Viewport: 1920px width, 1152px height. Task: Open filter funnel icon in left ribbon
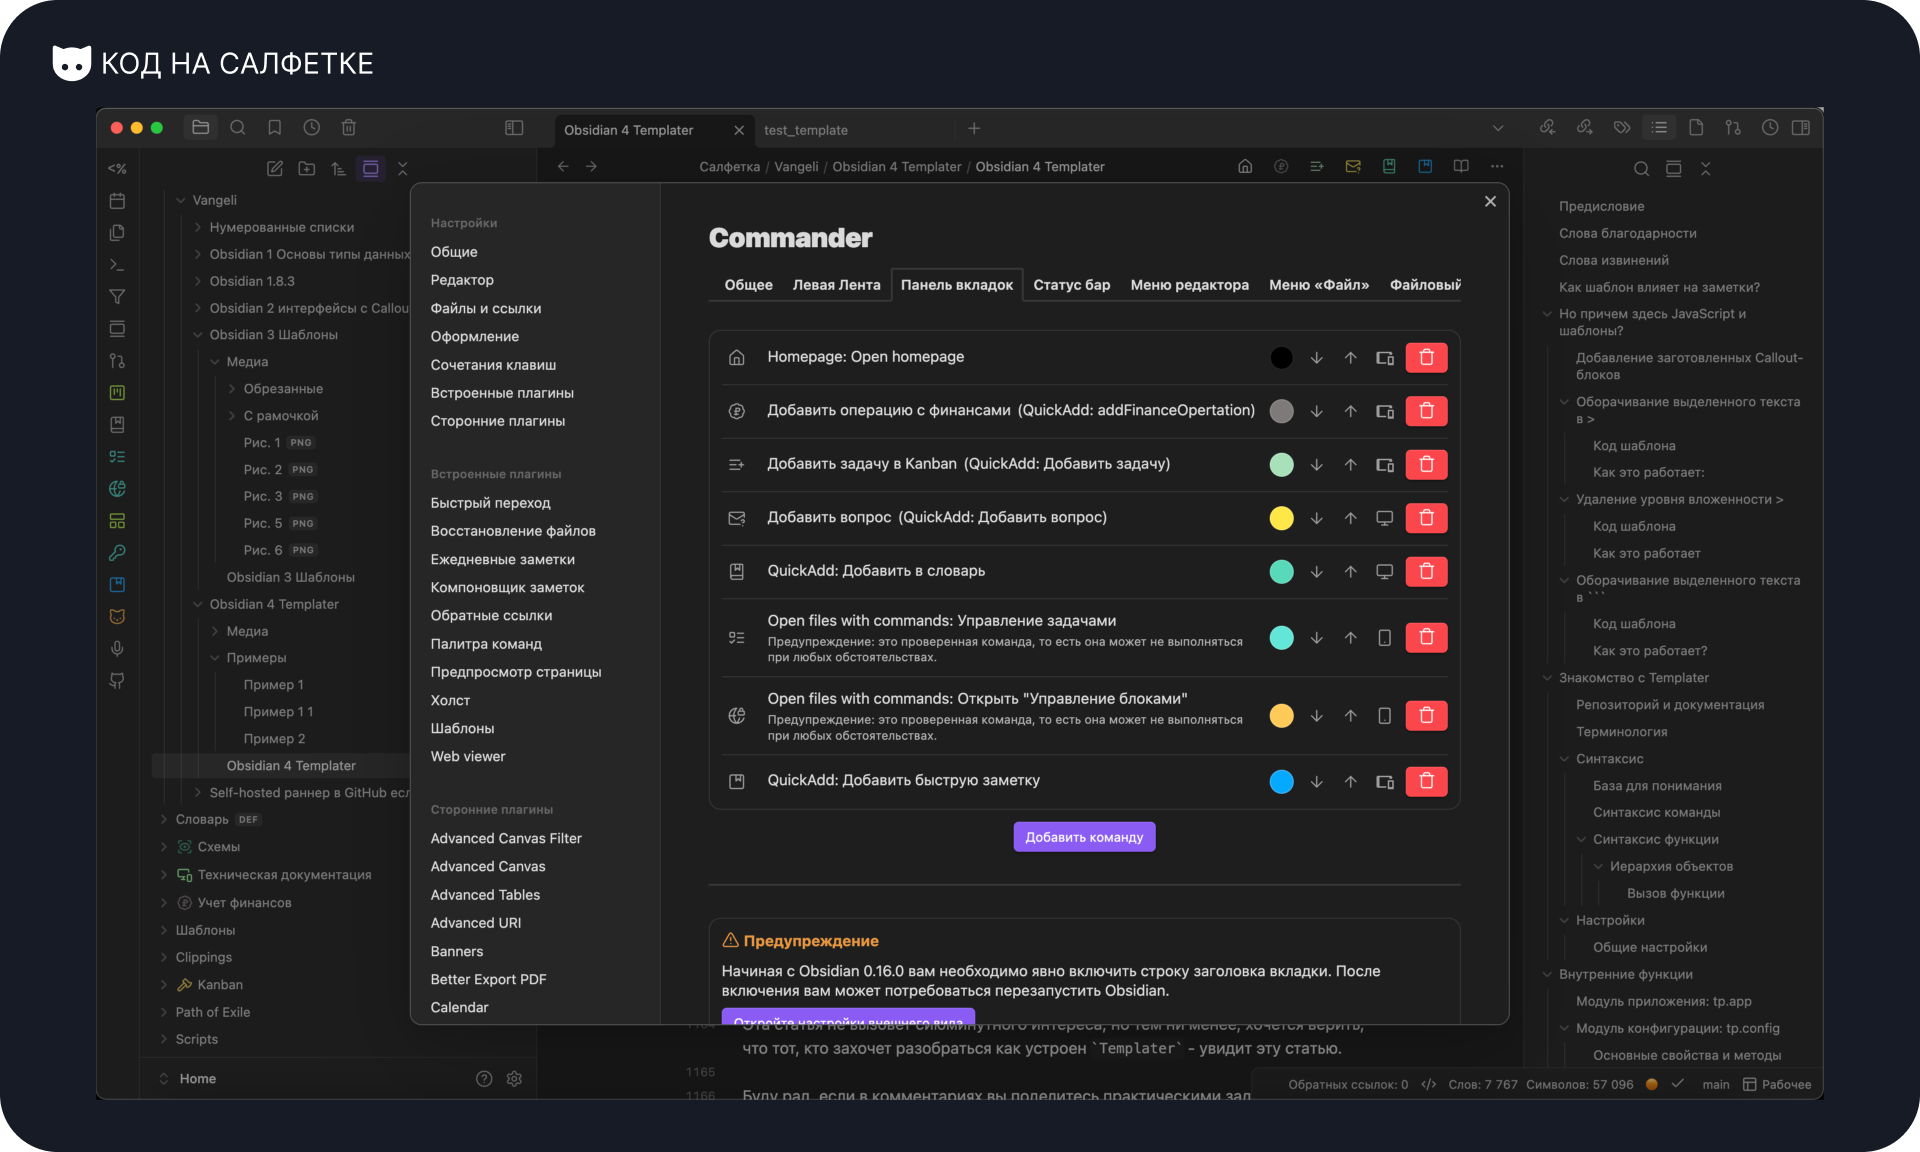tap(117, 296)
